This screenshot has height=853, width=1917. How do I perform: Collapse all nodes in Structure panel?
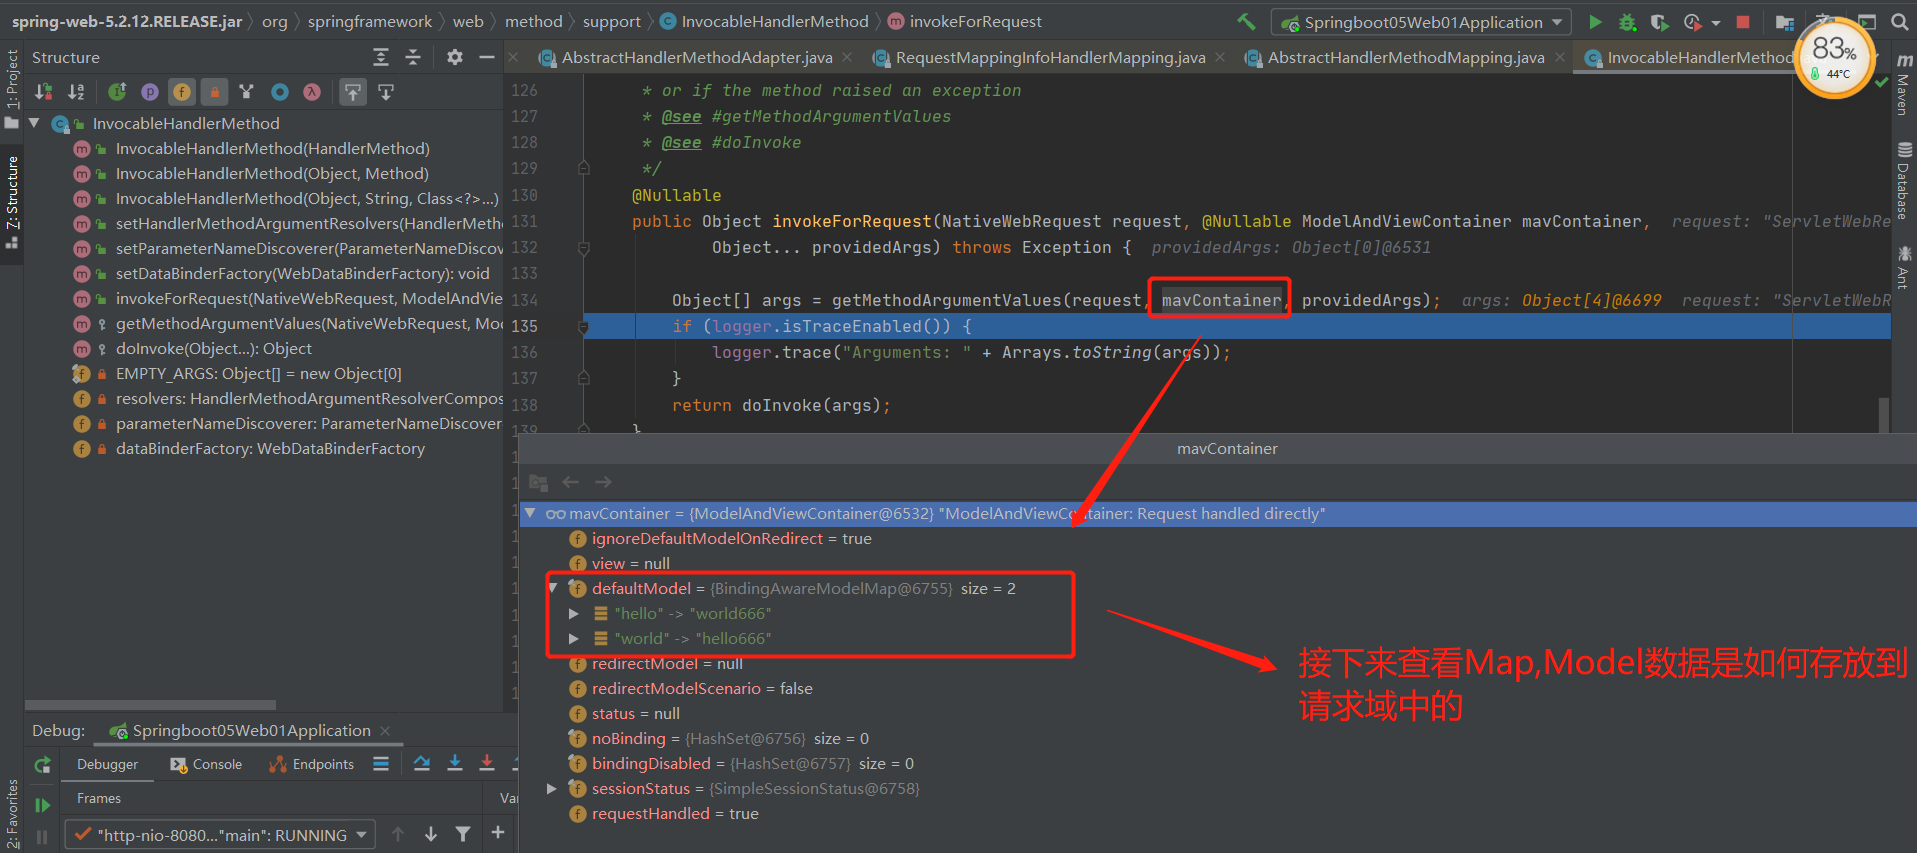(x=413, y=58)
